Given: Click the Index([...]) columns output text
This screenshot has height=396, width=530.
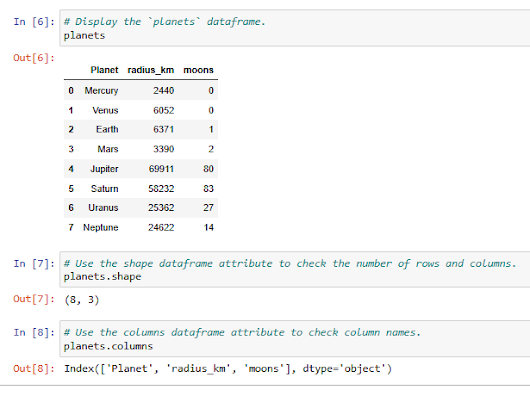Looking at the screenshot, I should (x=228, y=368).
